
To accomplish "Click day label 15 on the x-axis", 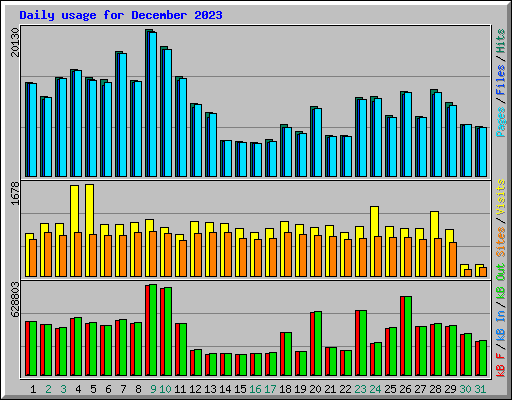I will click(240, 389).
